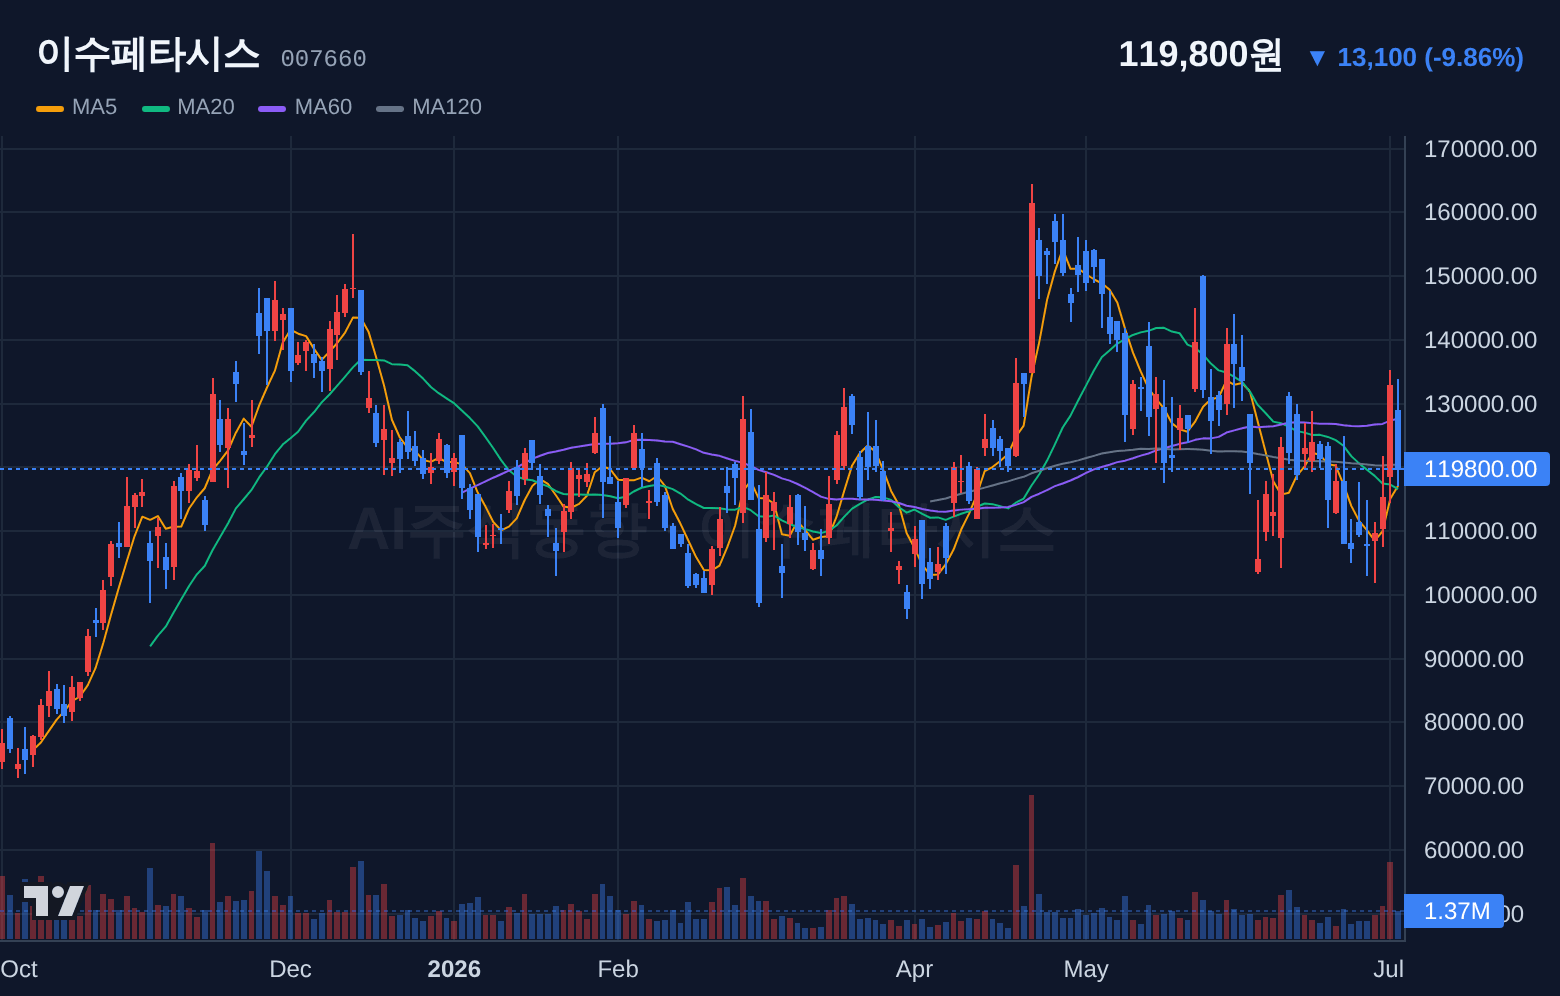Select the 2026 time axis label
The width and height of the screenshot is (1560, 996).
pyautogui.click(x=454, y=969)
